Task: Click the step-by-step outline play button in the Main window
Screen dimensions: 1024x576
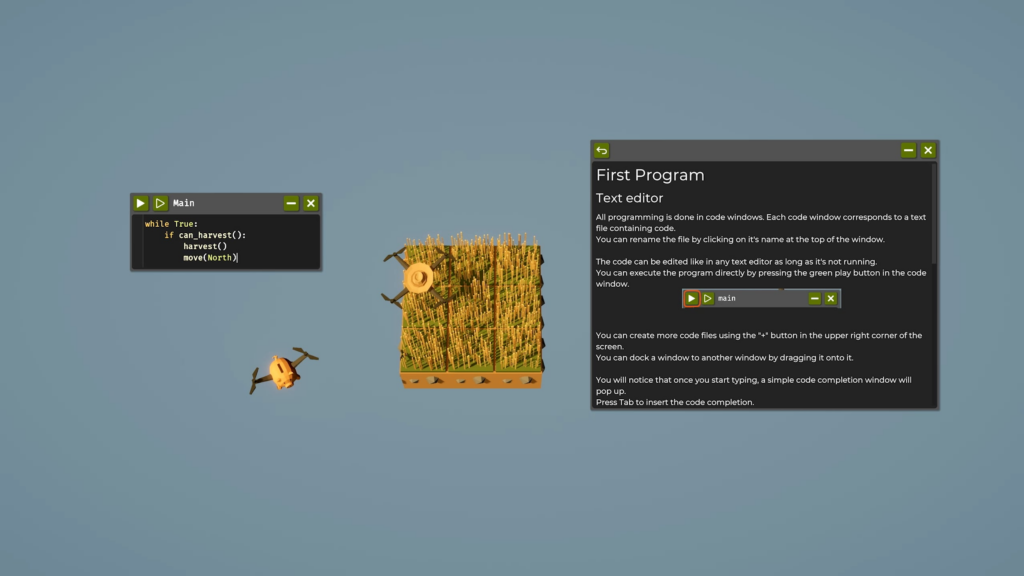Action: coord(160,203)
